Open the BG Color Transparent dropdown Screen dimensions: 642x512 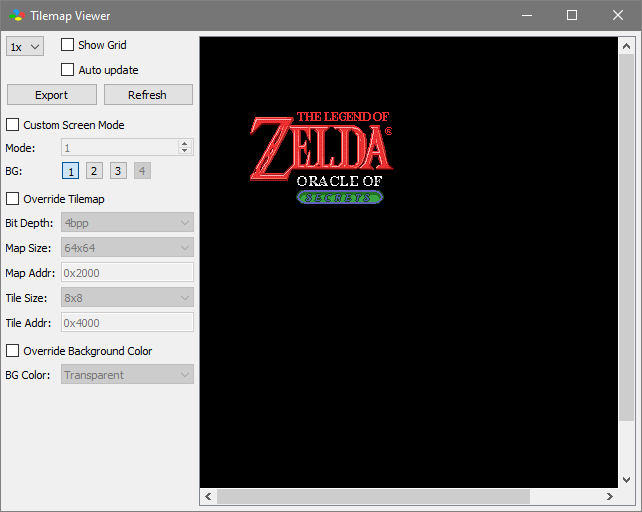coord(127,374)
